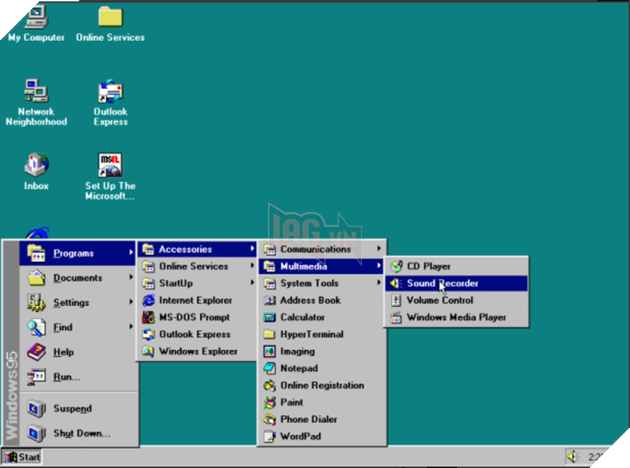
Task: Launch Address Book from Accessories
Action: pos(322,300)
